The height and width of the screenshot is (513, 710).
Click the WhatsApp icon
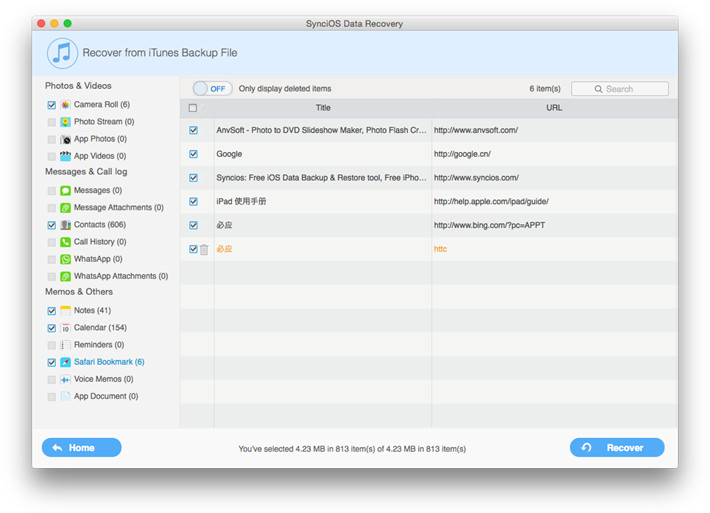65,259
